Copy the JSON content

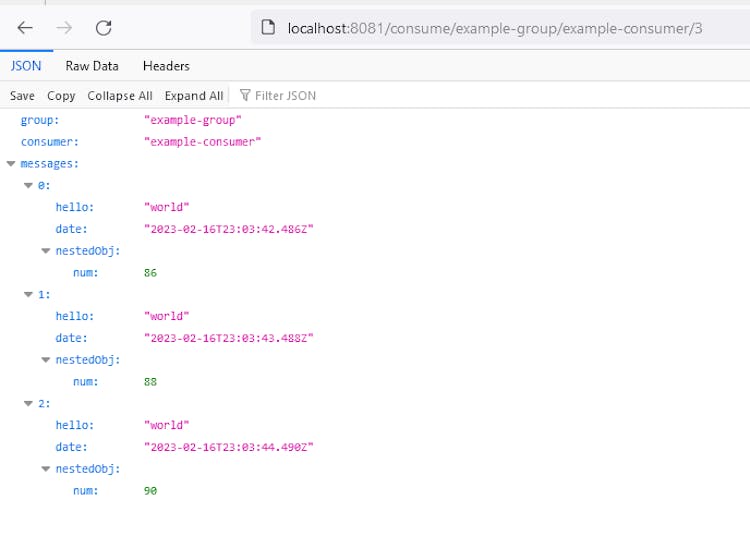pos(61,96)
